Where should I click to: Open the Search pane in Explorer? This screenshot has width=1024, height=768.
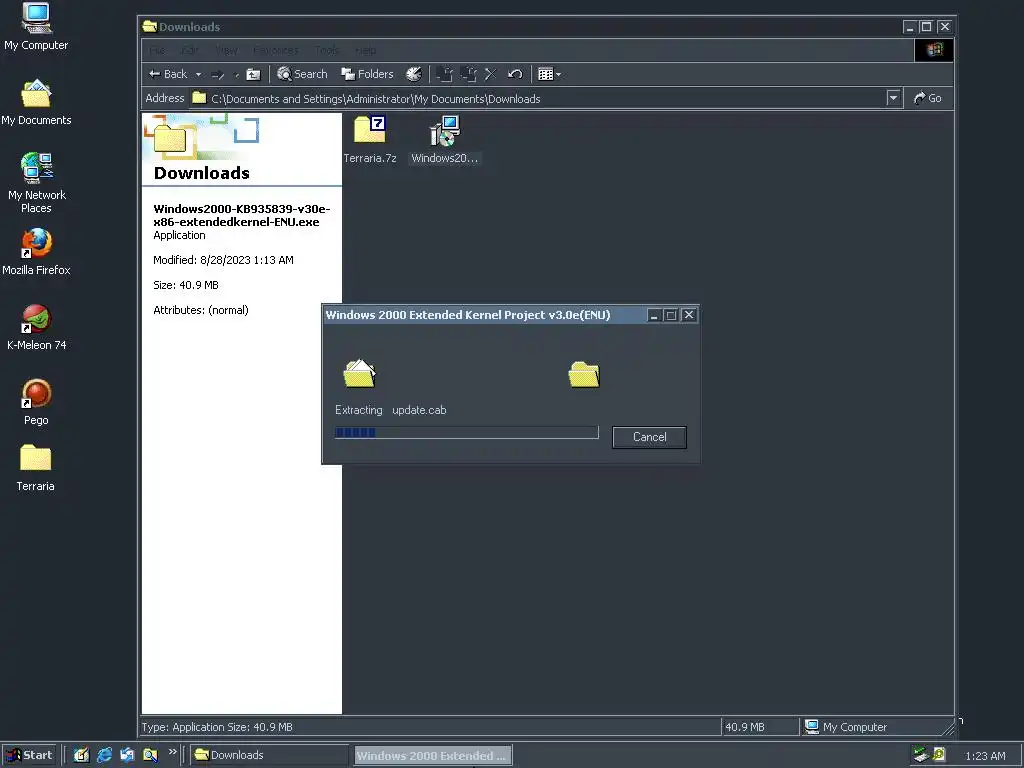[302, 74]
